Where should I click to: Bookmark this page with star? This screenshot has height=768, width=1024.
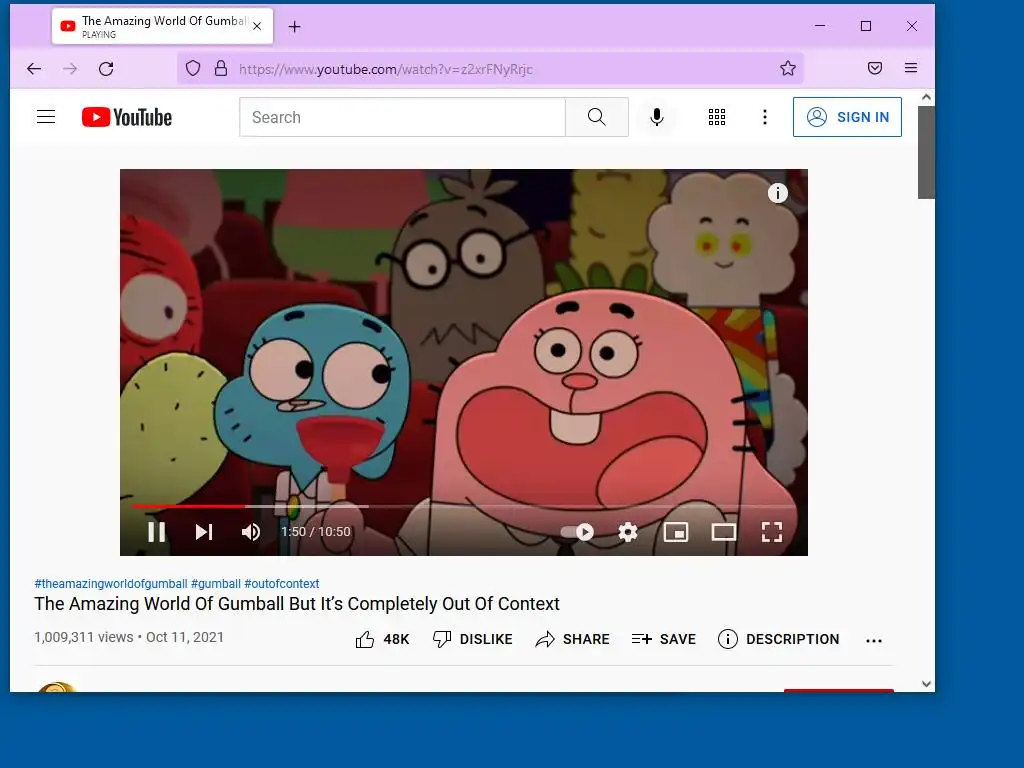coord(788,69)
